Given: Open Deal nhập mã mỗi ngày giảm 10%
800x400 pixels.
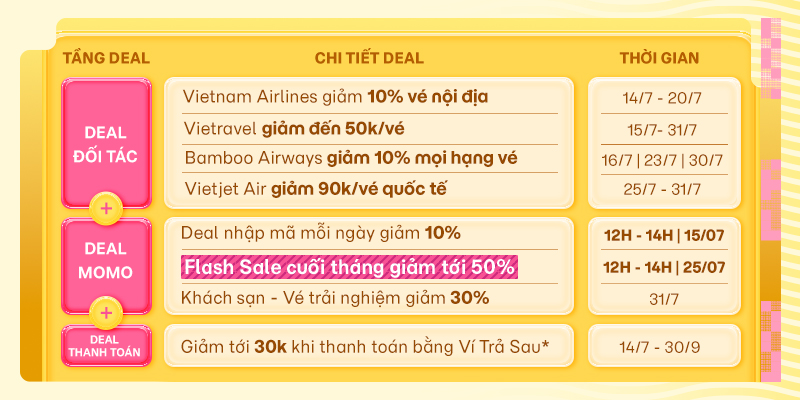Looking at the screenshot, I should [320, 234].
